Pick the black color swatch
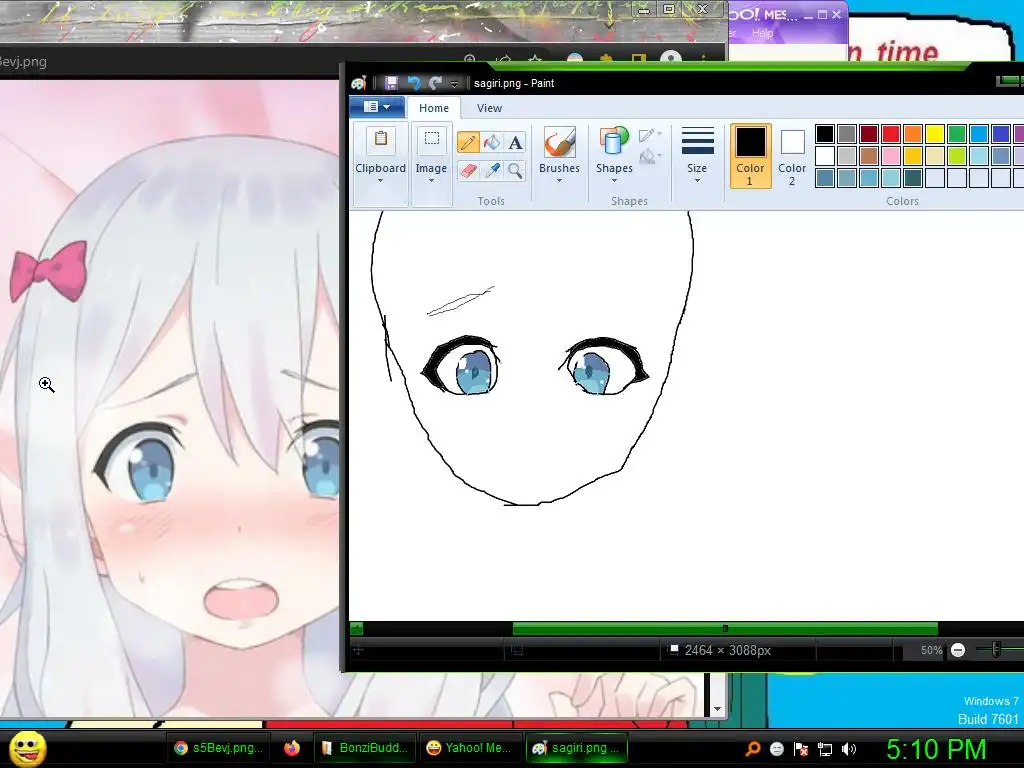Image resolution: width=1024 pixels, height=768 pixels. 825,134
